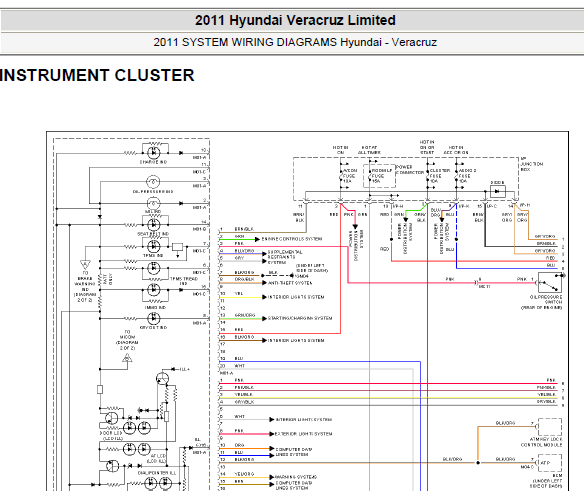
Task: Click the AUDIO 2 FUSE 10A label
Action: coord(467,175)
